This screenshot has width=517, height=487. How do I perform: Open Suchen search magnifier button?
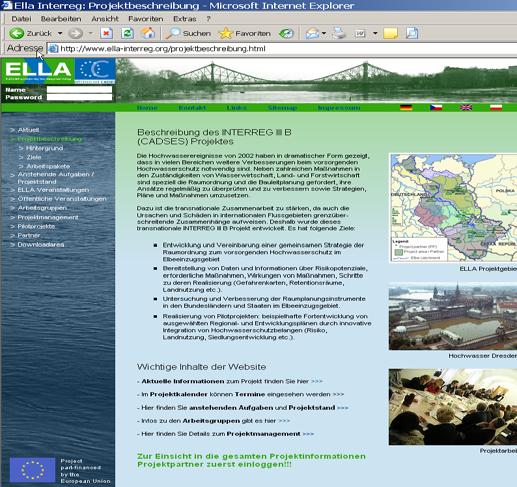point(189,33)
